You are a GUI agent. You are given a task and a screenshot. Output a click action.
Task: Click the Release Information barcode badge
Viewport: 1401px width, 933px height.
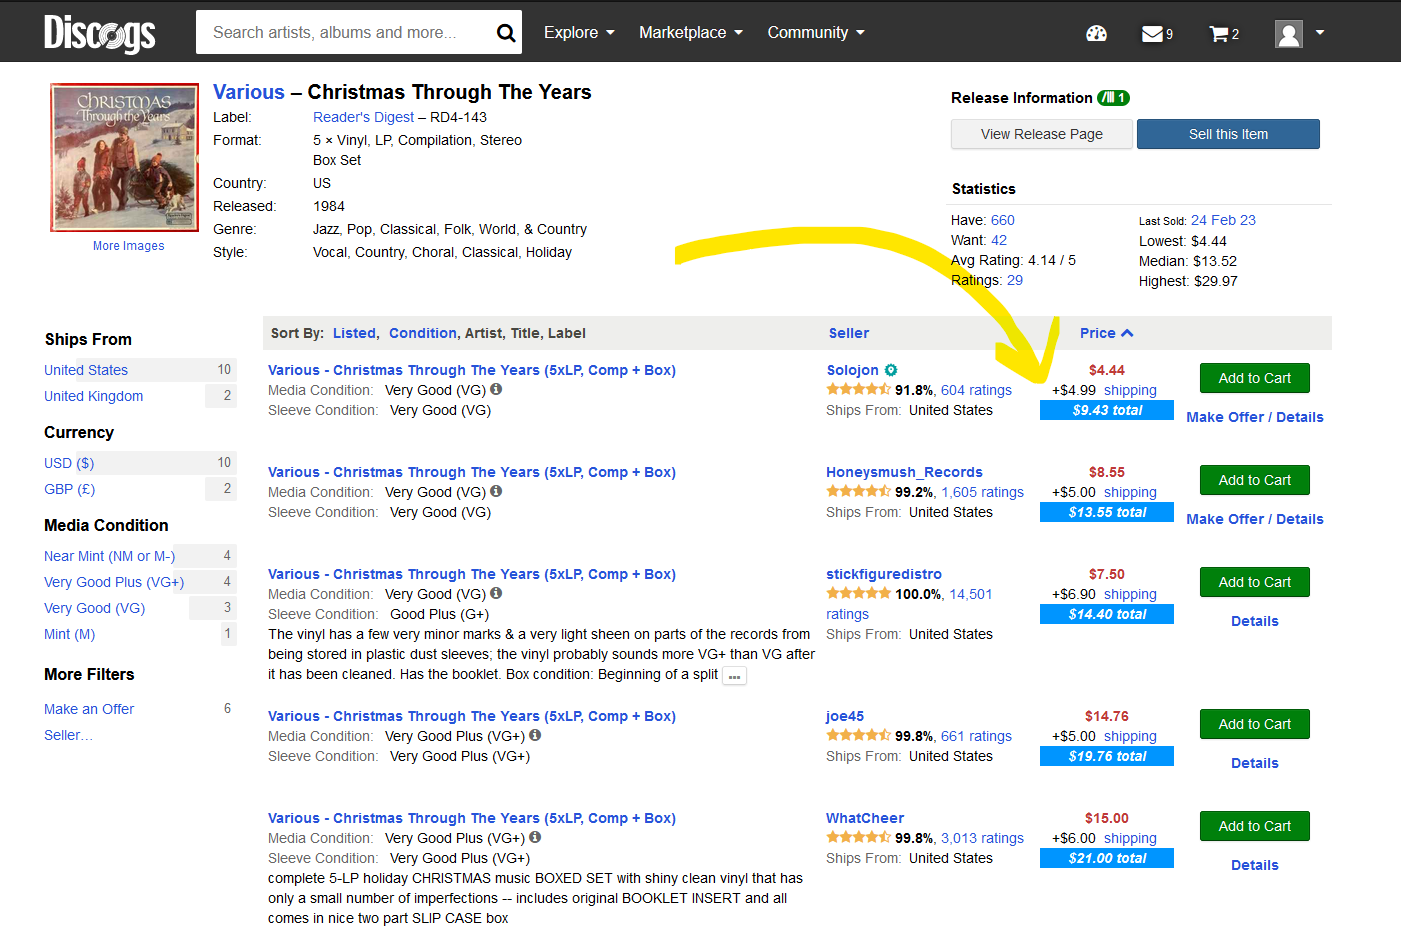[x=1113, y=98]
